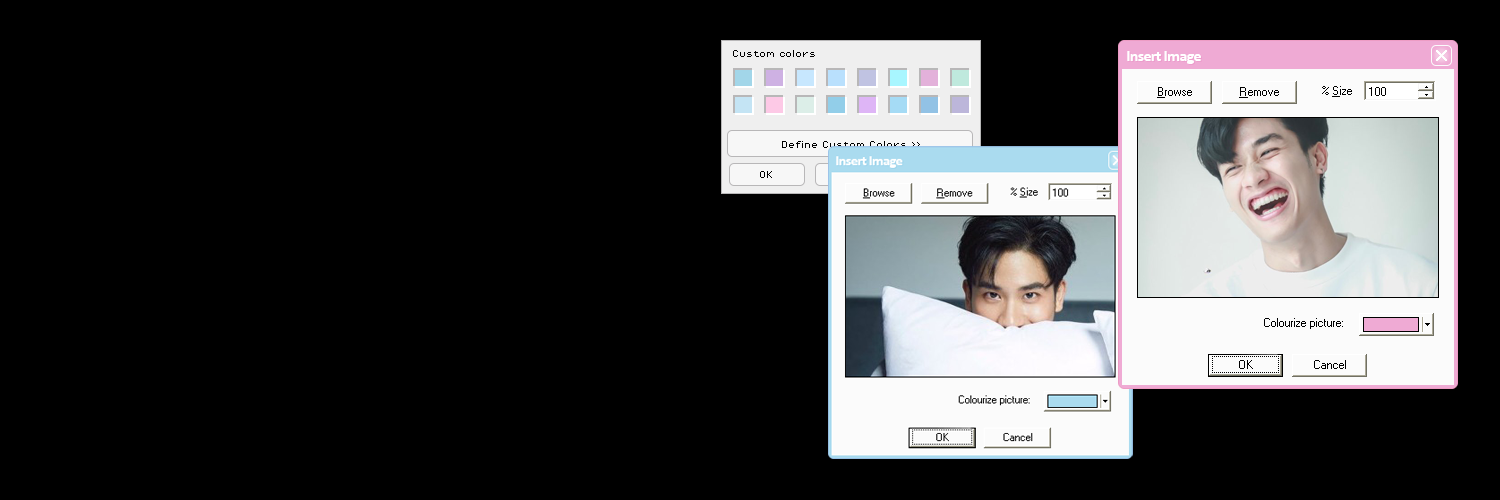Click Remove in the blue Insert Image dialog
This screenshot has width=1500, height=500.
coord(954,193)
